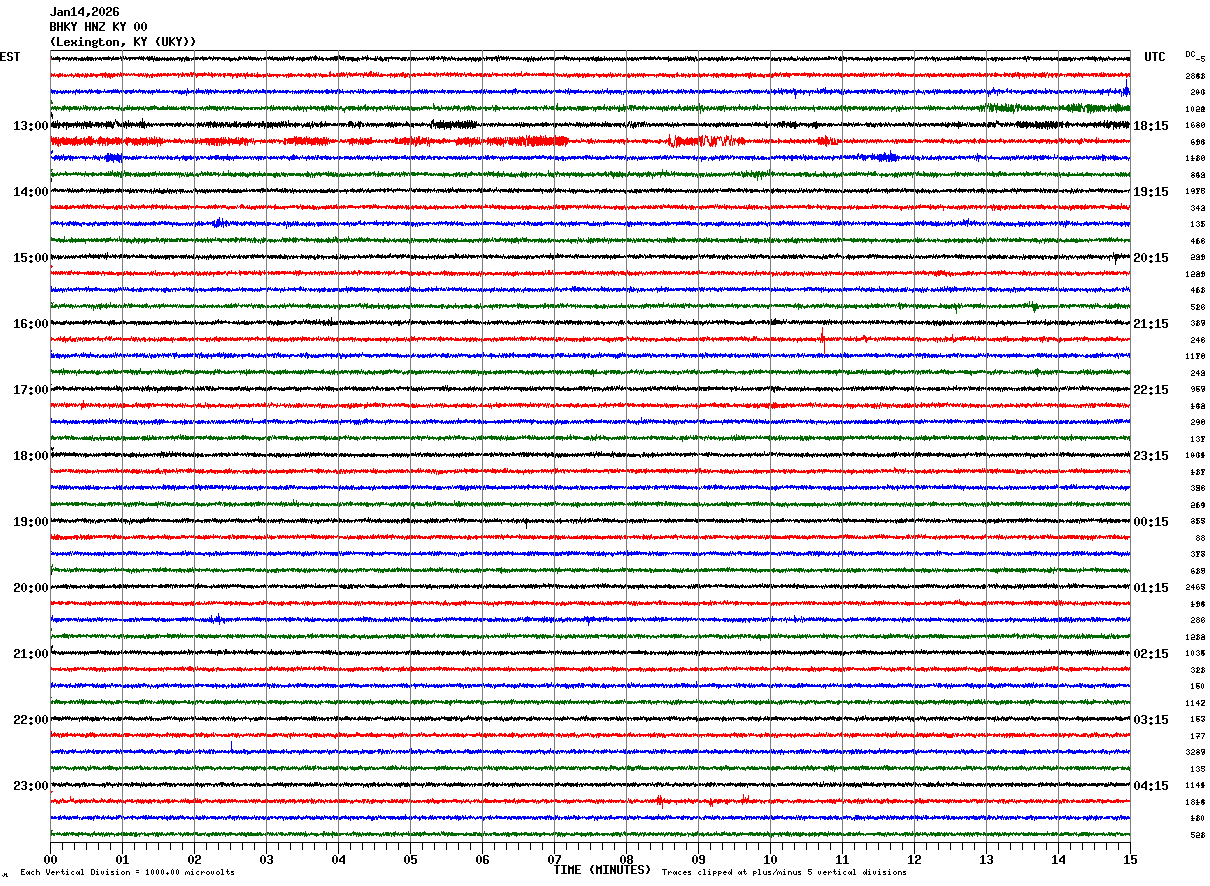Select the 19:00 EST time label
The height and width of the screenshot is (886, 1210).
click(31, 522)
